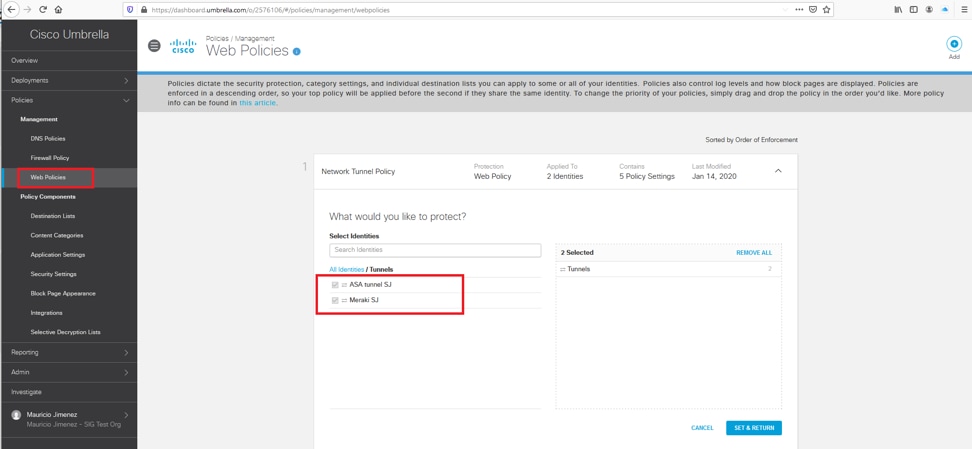The width and height of the screenshot is (972, 449).
Task: Click the info icon next to Web Policies
Action: coord(297,52)
